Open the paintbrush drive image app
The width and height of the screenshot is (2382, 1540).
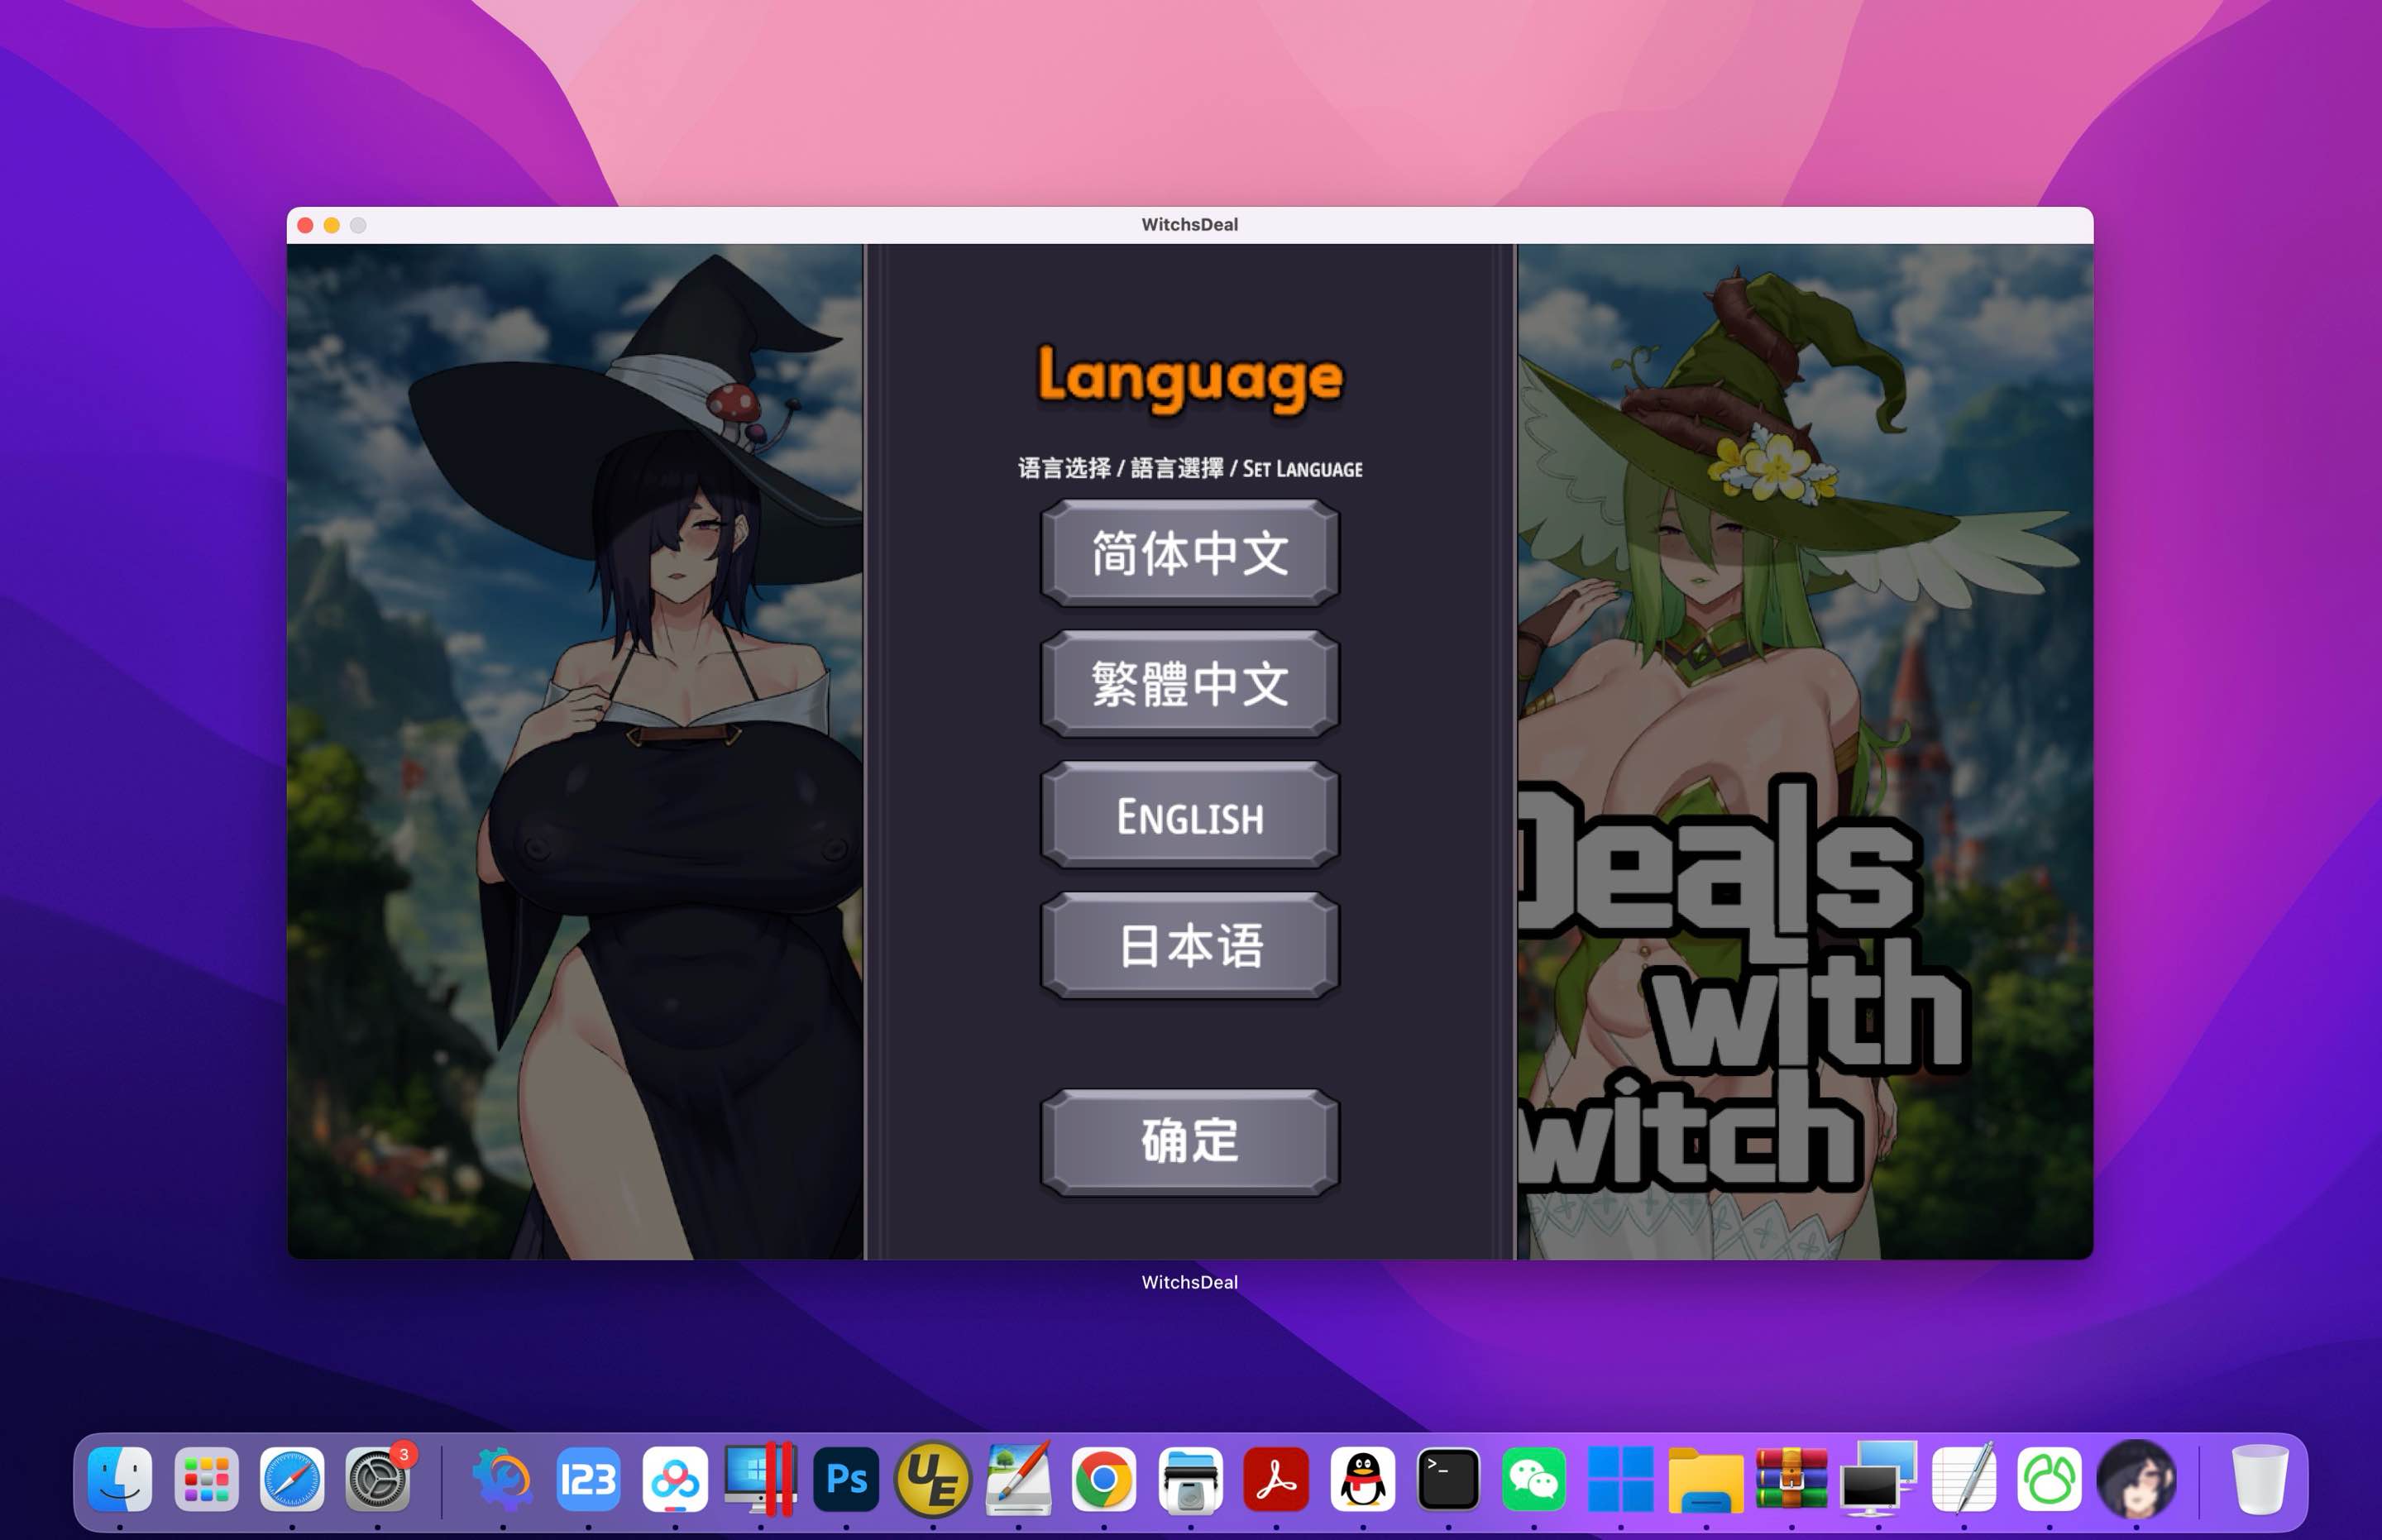(1018, 1479)
